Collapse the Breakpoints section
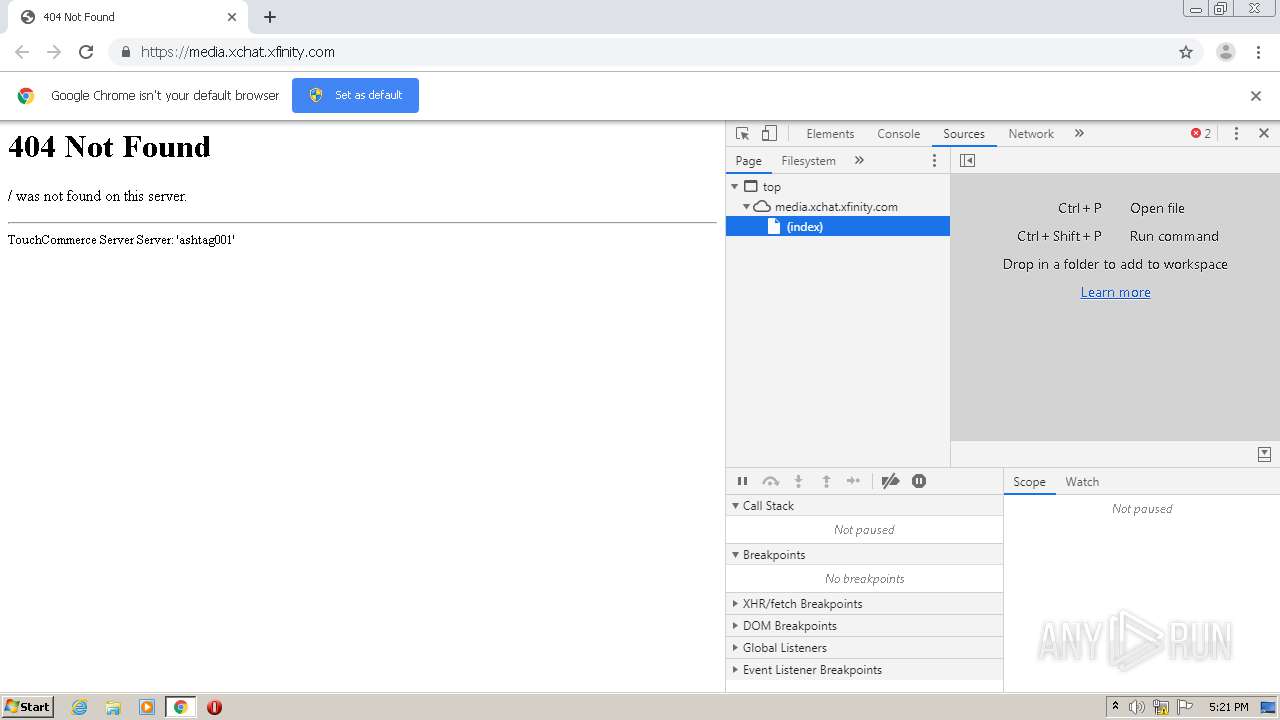Screen dimensions: 1280x720 (x=864, y=555)
